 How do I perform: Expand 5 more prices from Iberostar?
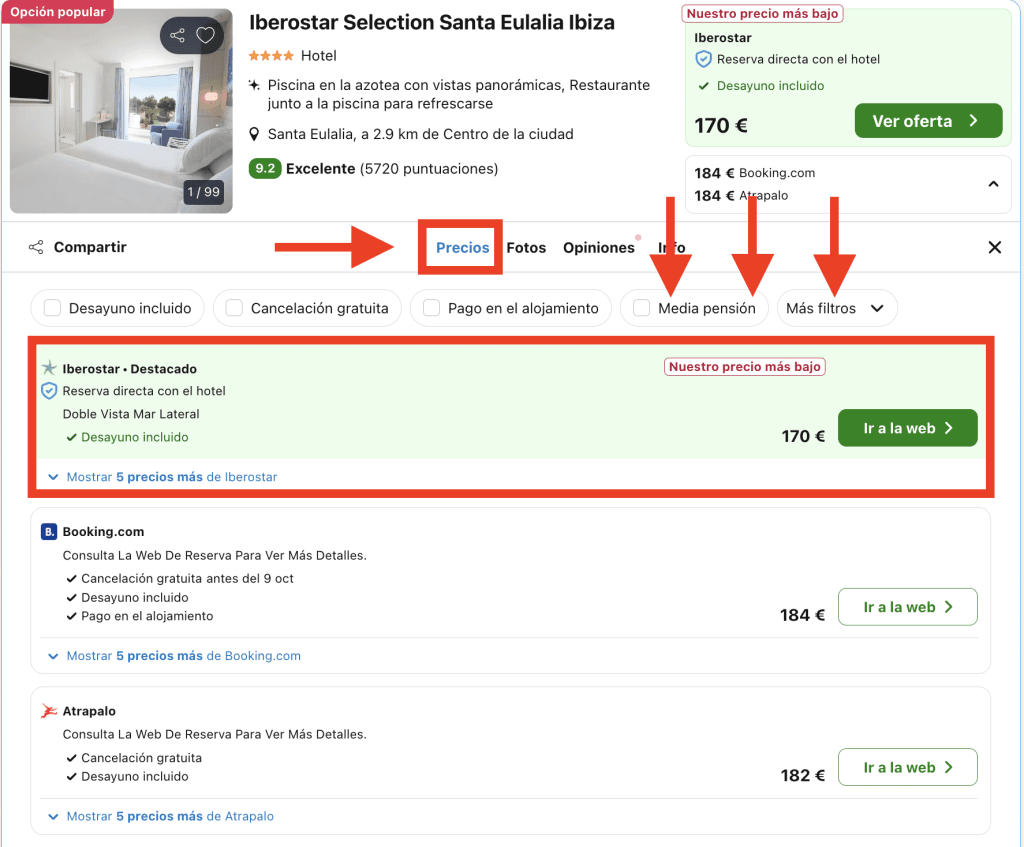point(171,477)
